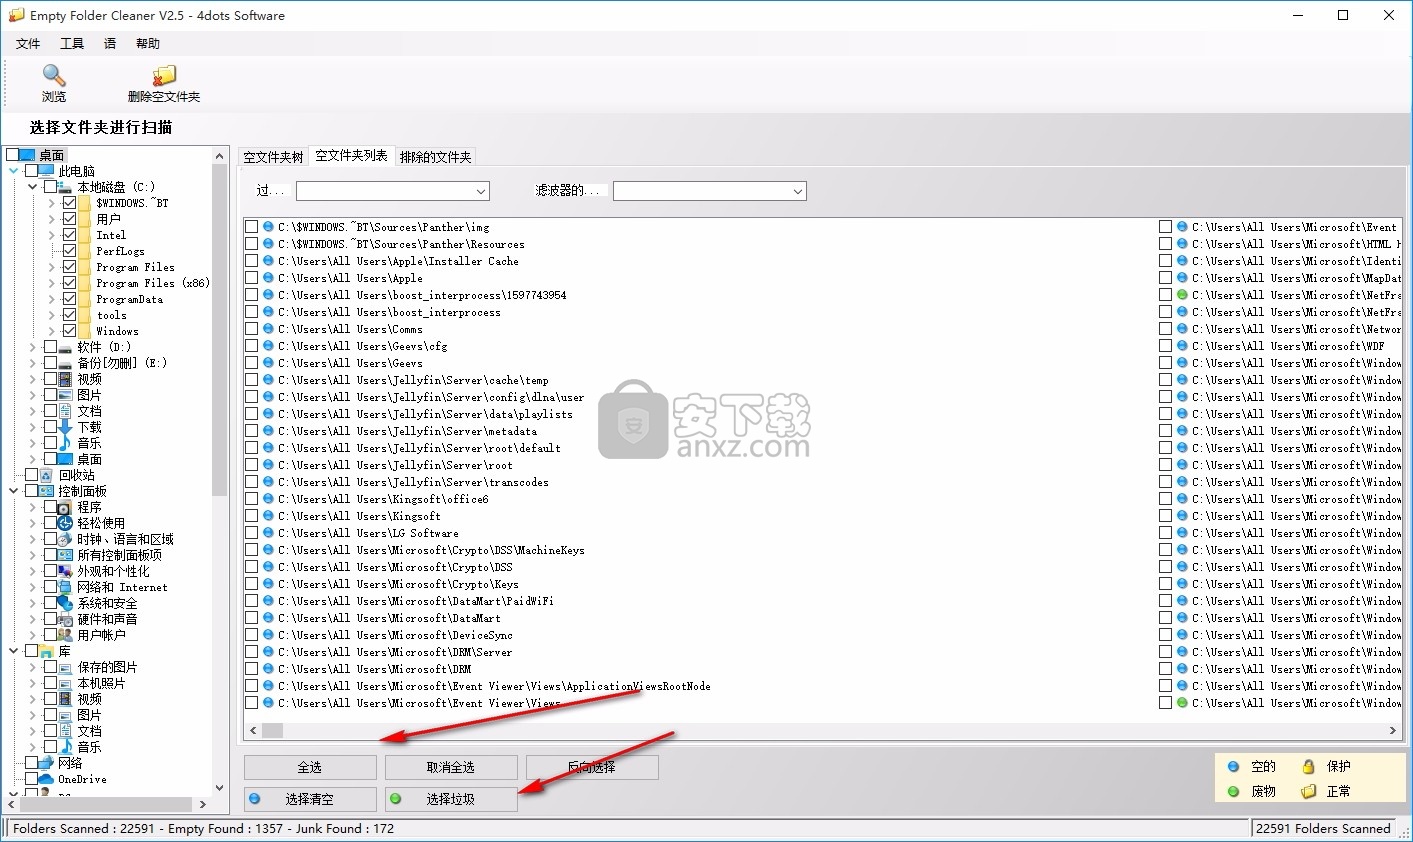Open the first filter dropdown
The width and height of the screenshot is (1413, 842).
(x=481, y=191)
